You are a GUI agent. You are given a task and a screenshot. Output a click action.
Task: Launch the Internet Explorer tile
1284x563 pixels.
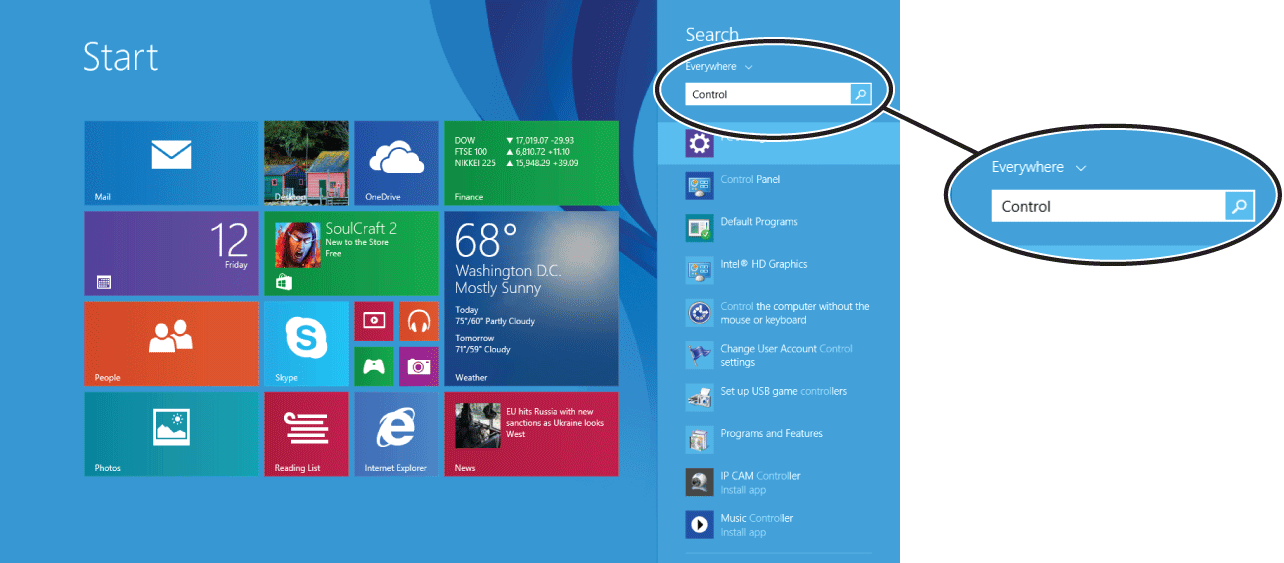click(396, 433)
